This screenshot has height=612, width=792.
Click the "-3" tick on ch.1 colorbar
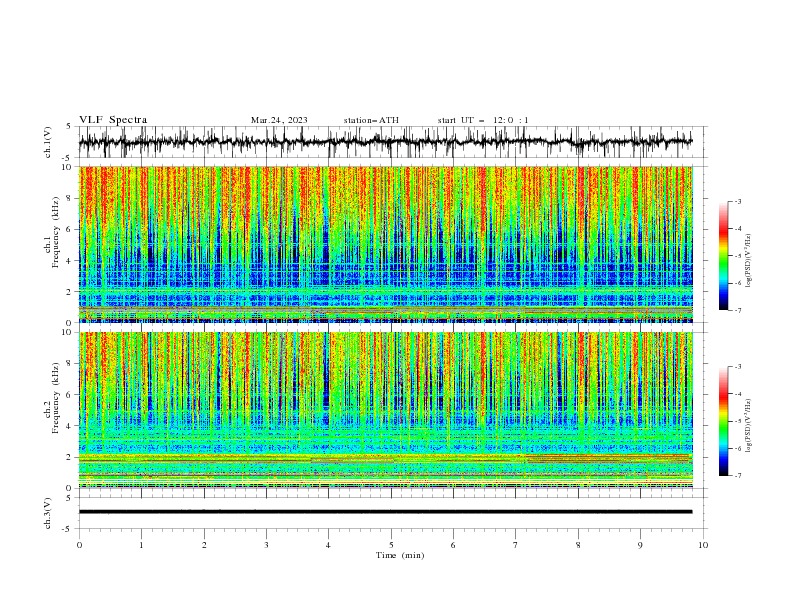click(x=737, y=201)
